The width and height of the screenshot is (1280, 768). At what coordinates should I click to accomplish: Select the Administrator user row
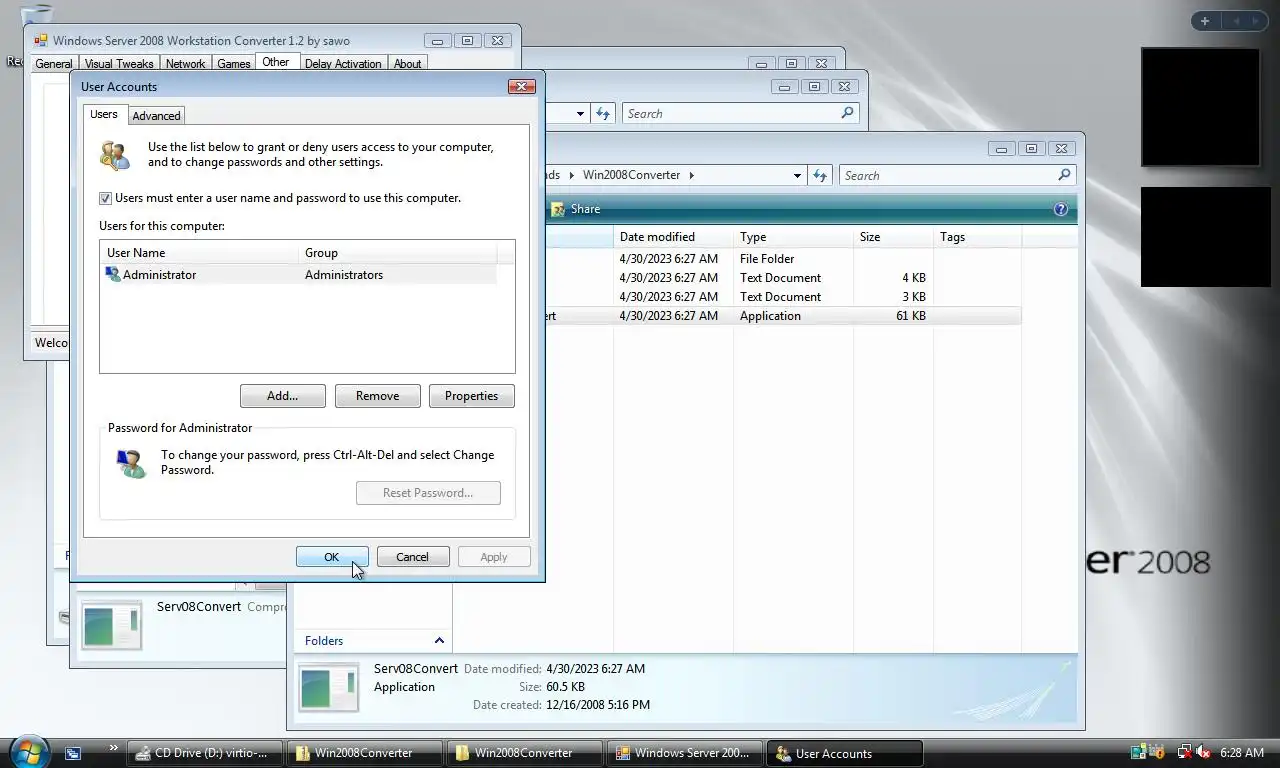click(300, 274)
